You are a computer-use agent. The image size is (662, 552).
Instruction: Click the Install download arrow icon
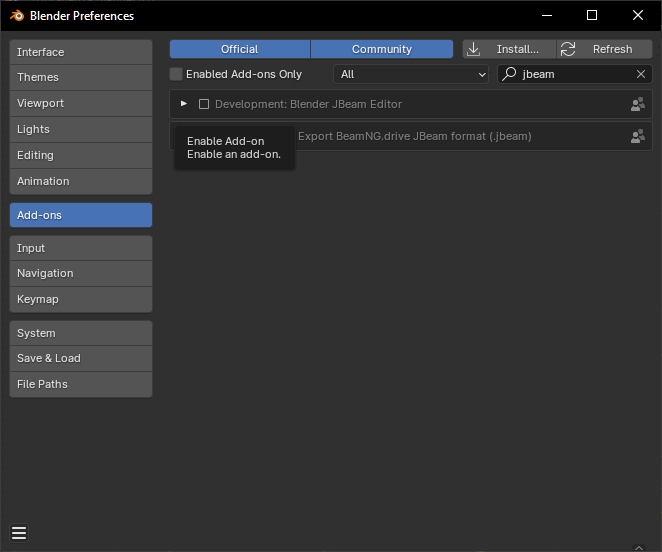click(474, 49)
